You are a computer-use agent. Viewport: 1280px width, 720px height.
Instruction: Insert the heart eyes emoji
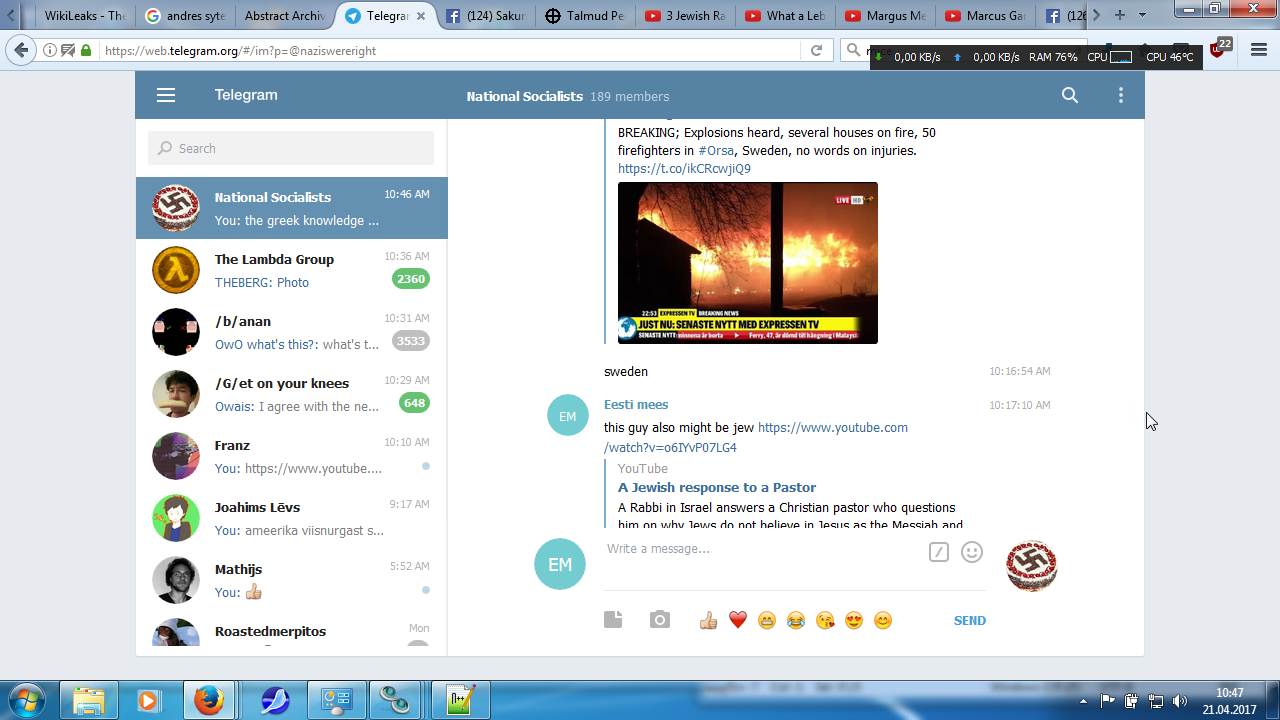(854, 620)
